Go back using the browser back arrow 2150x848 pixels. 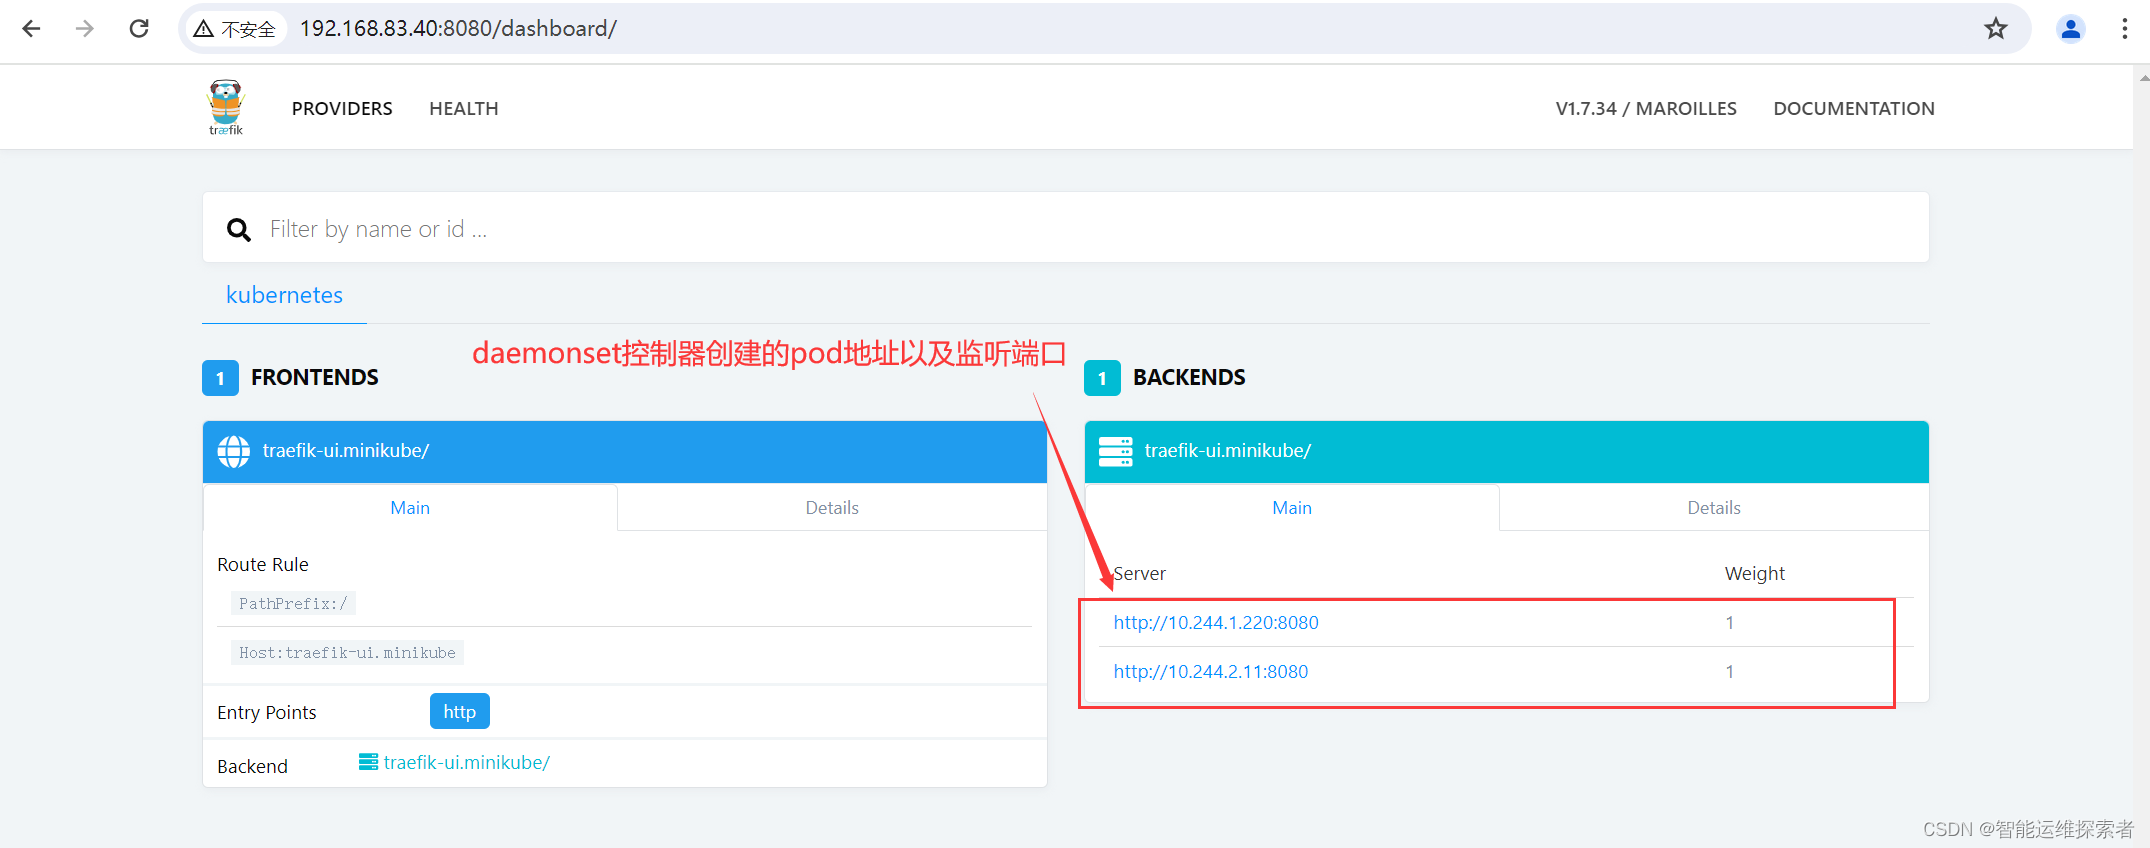(x=31, y=29)
